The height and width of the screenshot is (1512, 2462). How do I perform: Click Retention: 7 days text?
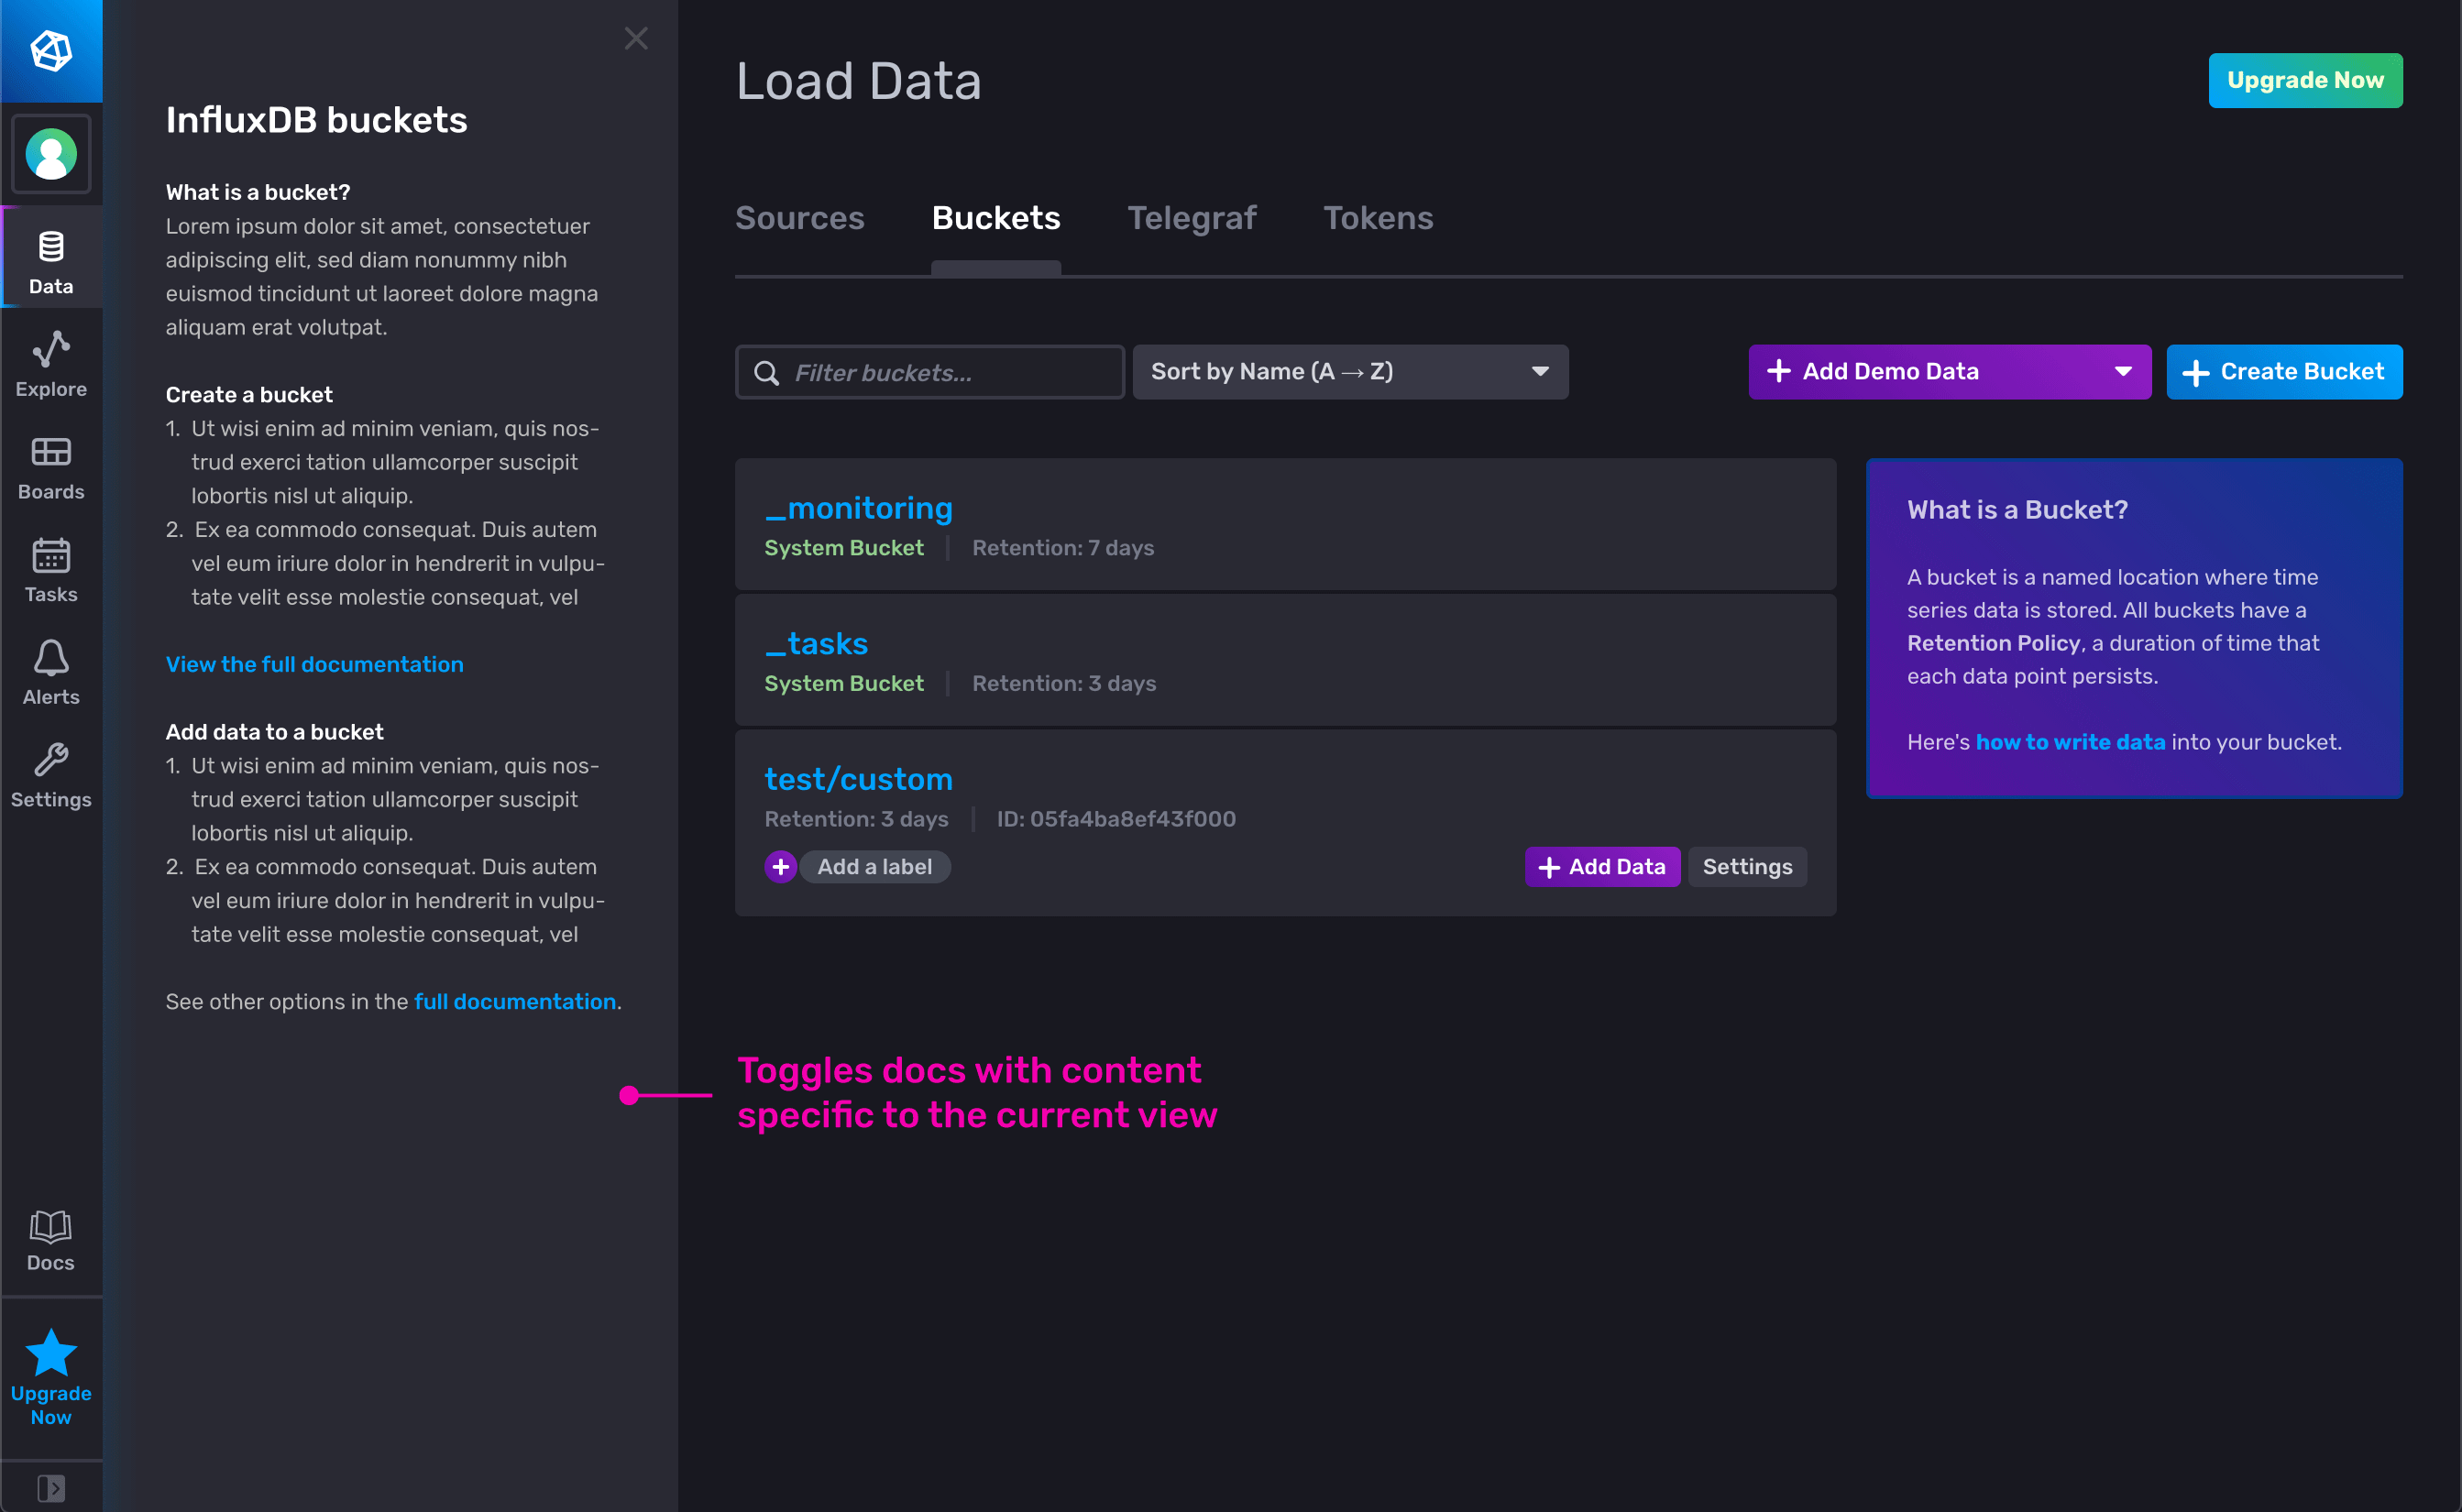point(1063,548)
